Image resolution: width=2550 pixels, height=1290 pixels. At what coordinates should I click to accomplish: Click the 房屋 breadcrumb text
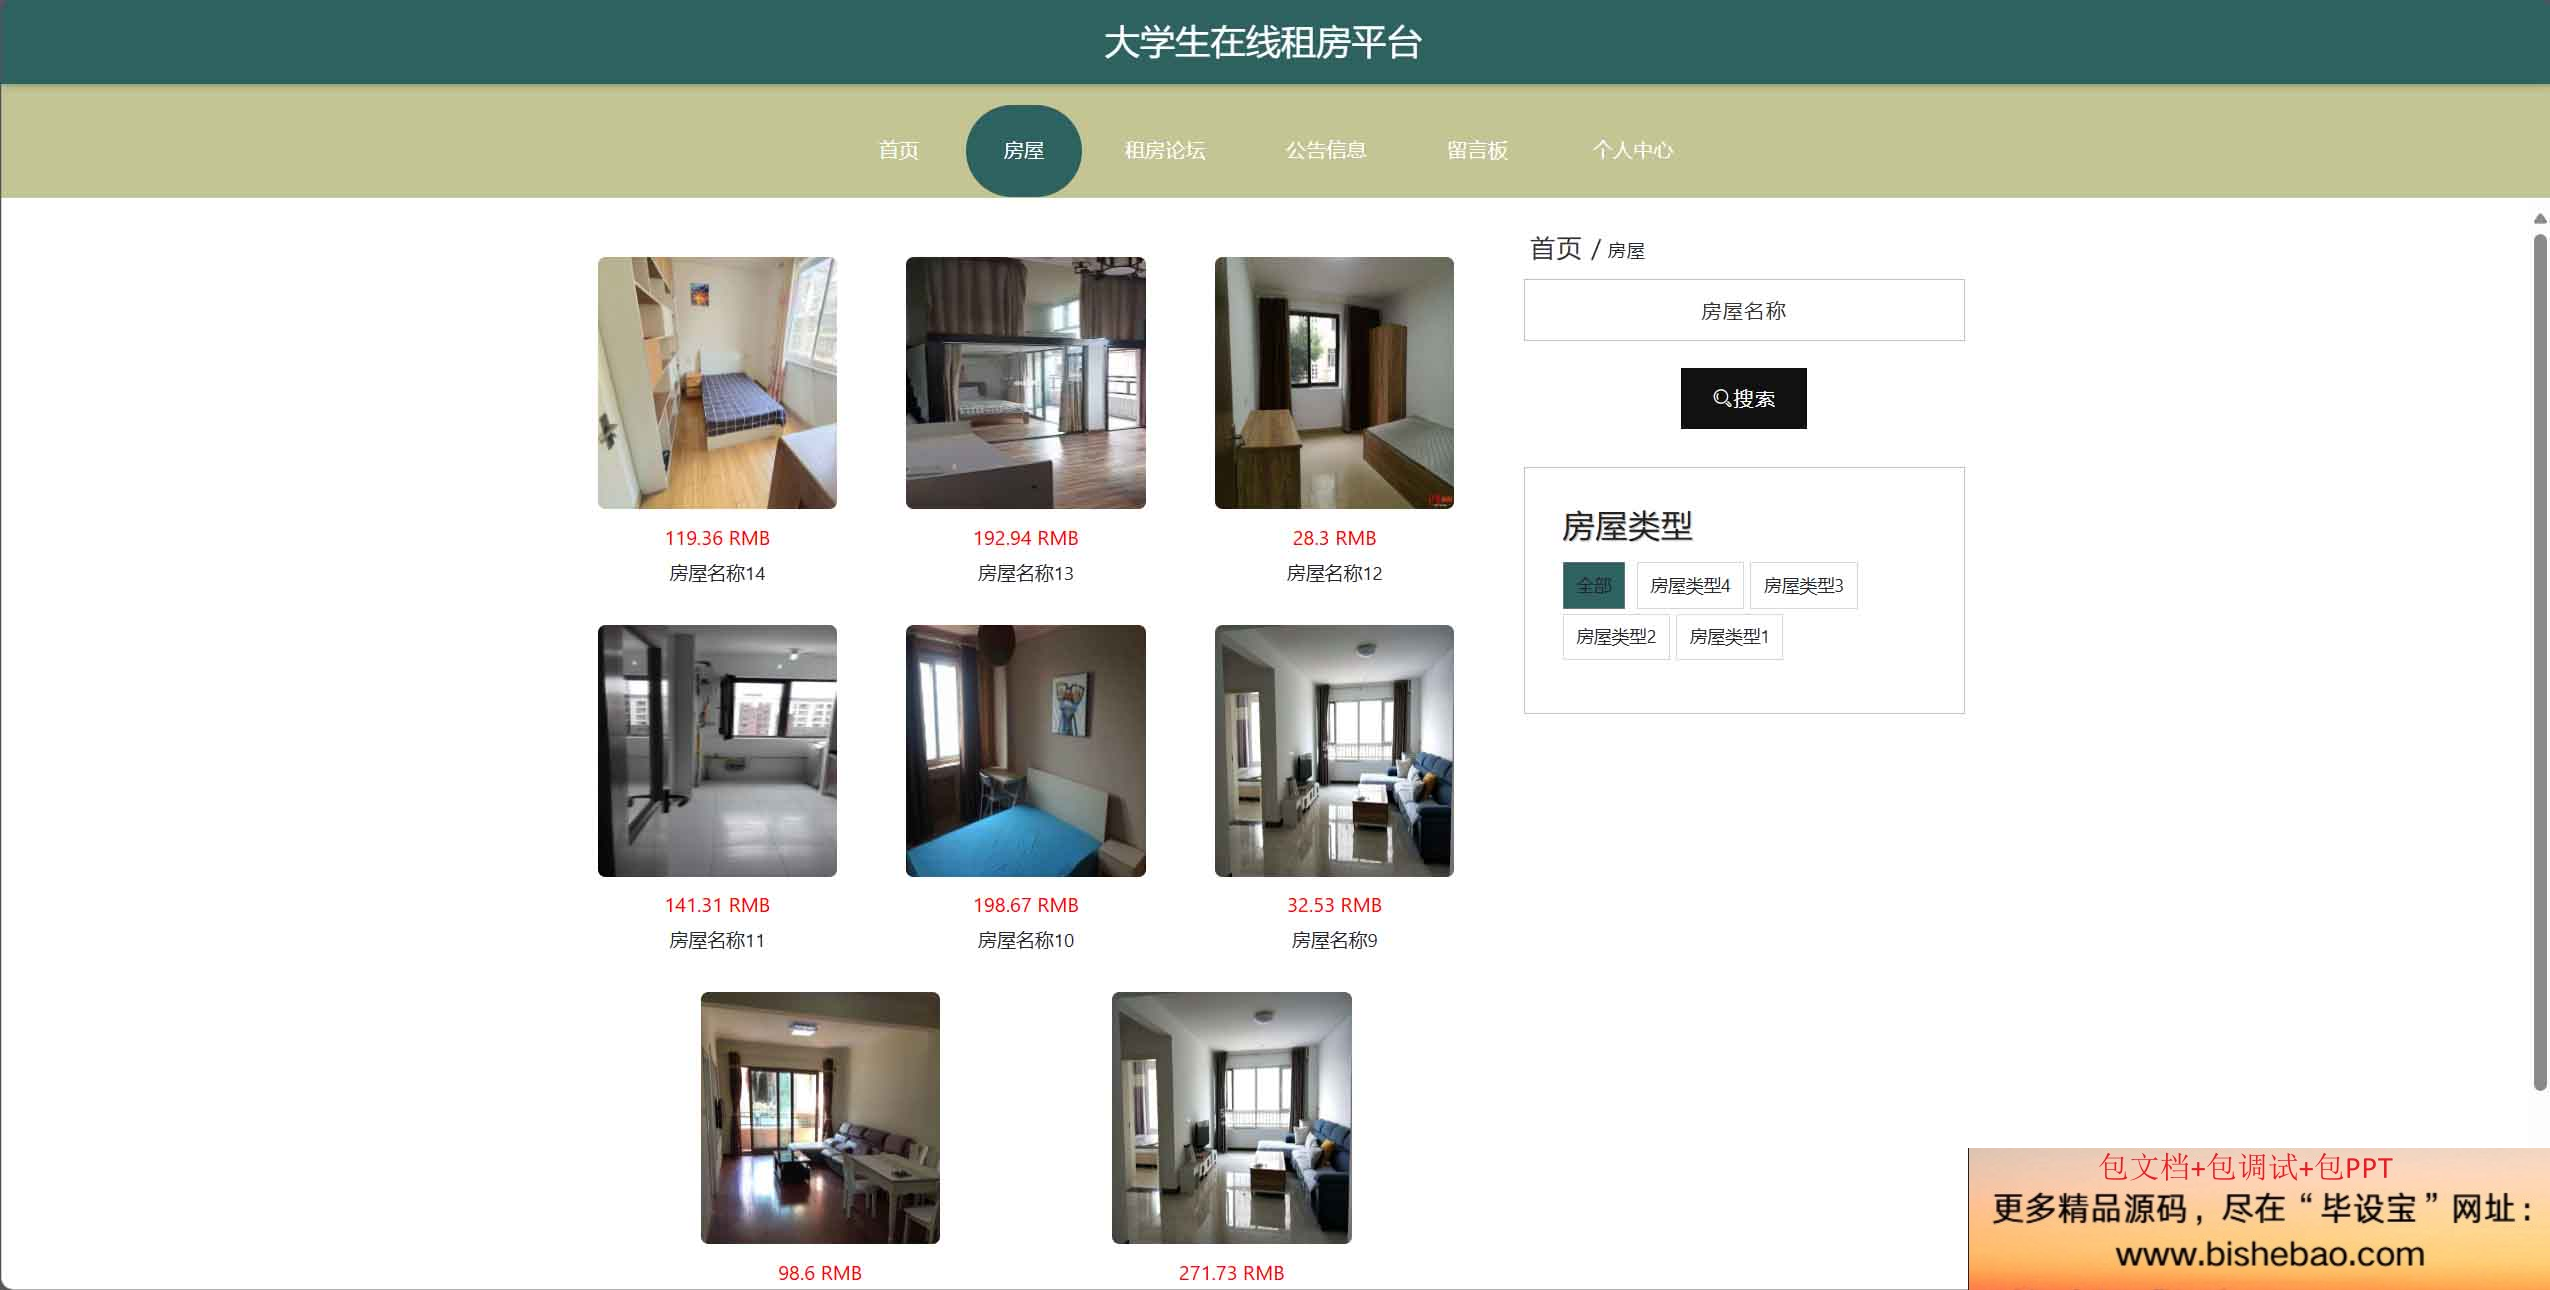click(1625, 251)
